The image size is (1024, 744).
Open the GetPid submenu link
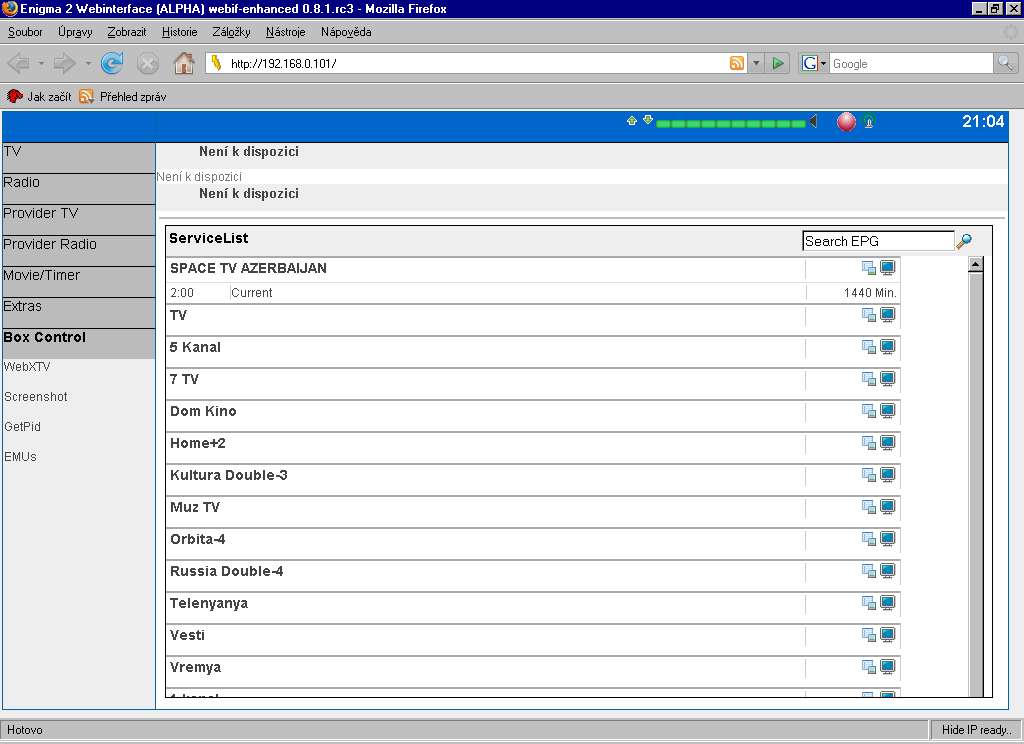(x=22, y=427)
